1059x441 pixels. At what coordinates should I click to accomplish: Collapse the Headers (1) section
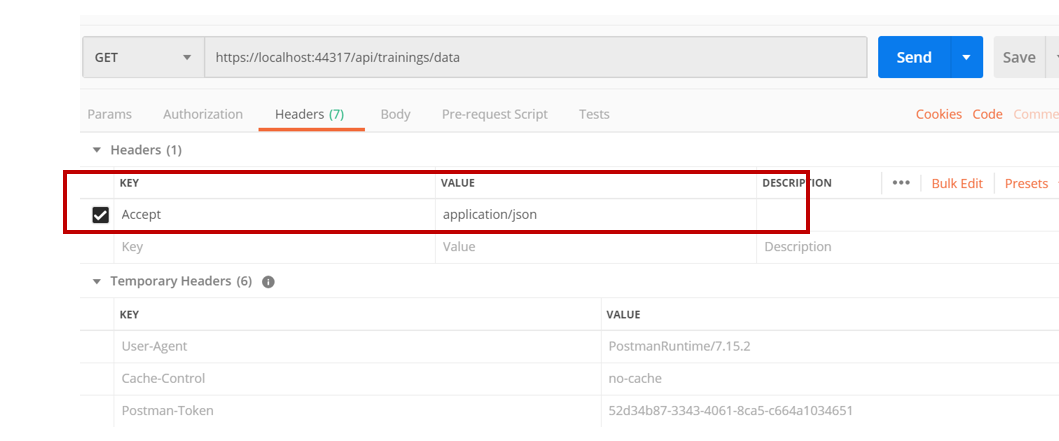click(97, 150)
